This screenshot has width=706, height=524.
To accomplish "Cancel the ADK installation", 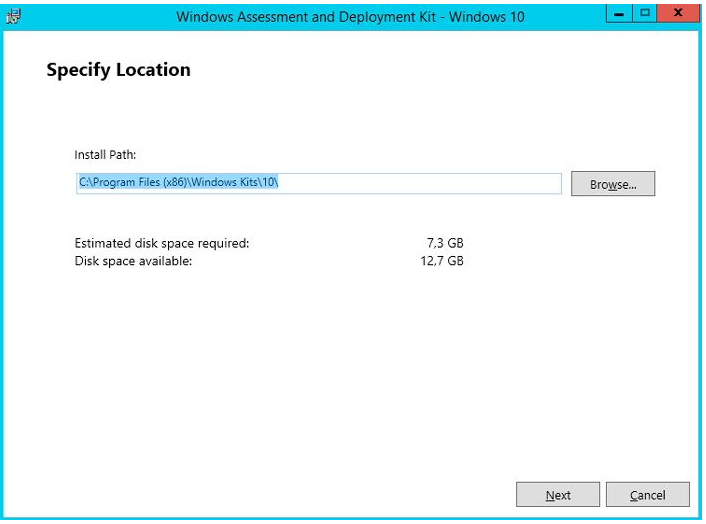I will tap(647, 495).
